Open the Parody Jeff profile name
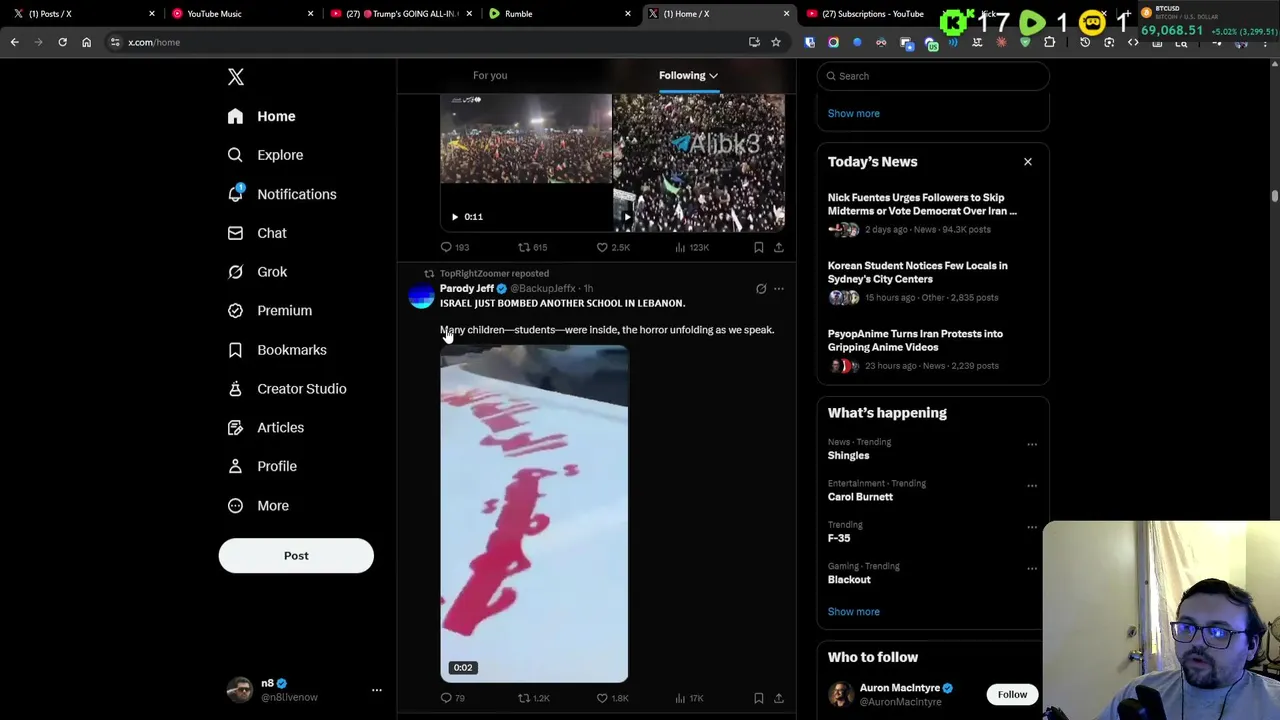Image resolution: width=1280 pixels, height=720 pixels. pos(467,288)
